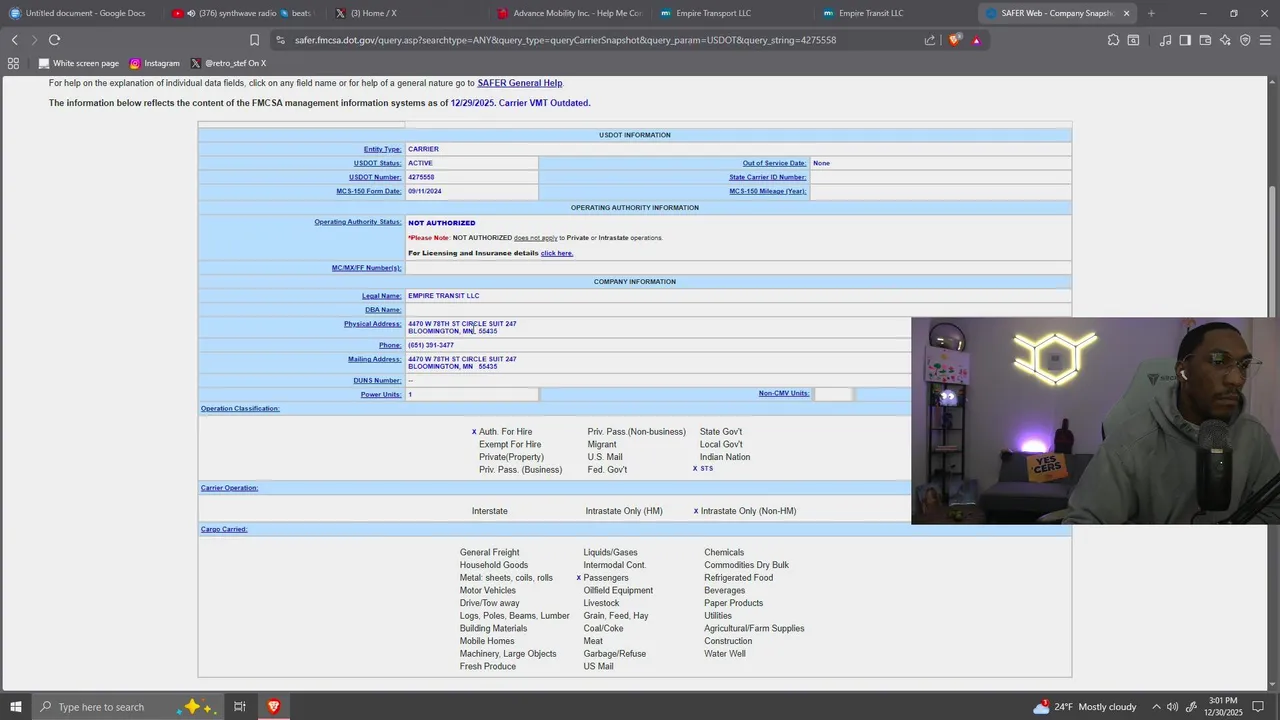Click Operation Classification link
Image resolution: width=1280 pixels, height=720 pixels.
coord(240,408)
